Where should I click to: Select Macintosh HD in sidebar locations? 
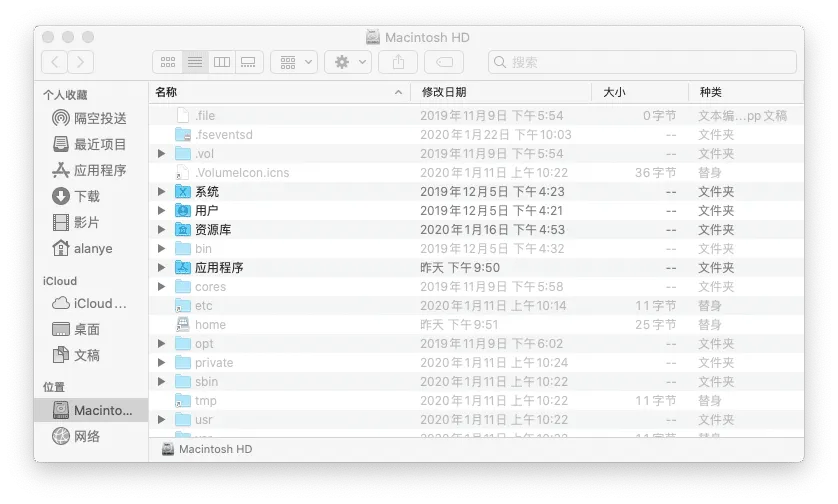(92, 410)
